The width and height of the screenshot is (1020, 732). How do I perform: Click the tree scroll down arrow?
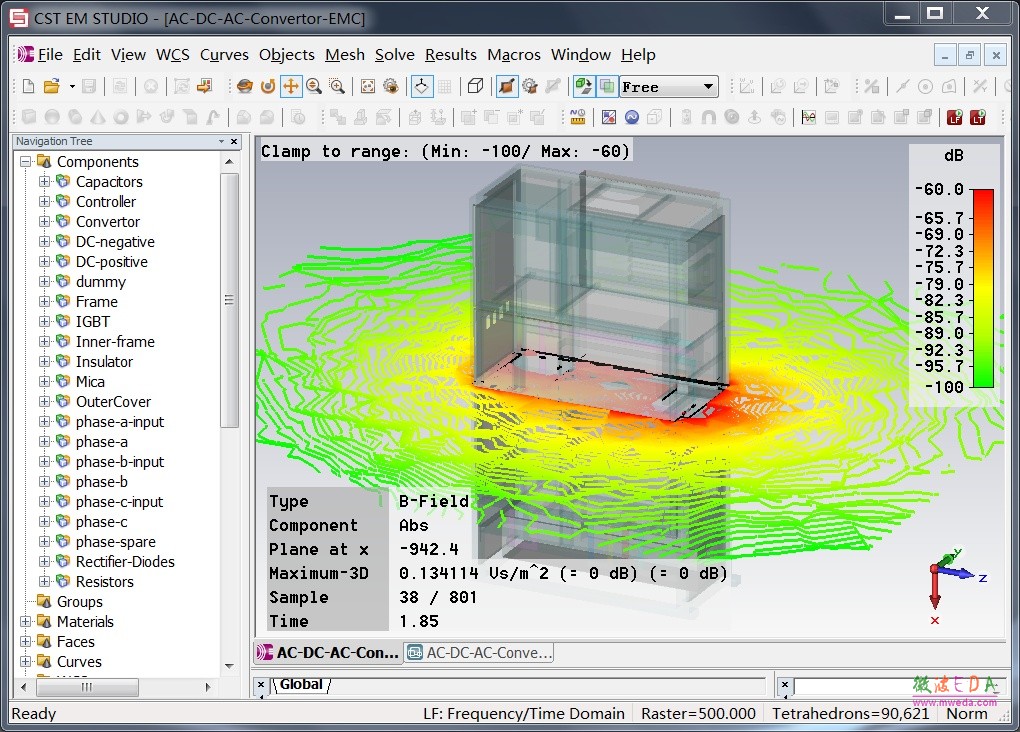click(x=229, y=666)
